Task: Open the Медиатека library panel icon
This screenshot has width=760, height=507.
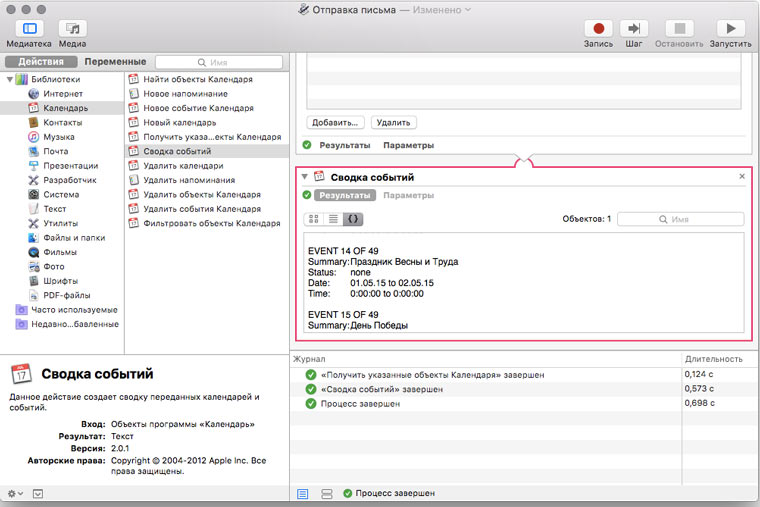Action: tap(28, 29)
